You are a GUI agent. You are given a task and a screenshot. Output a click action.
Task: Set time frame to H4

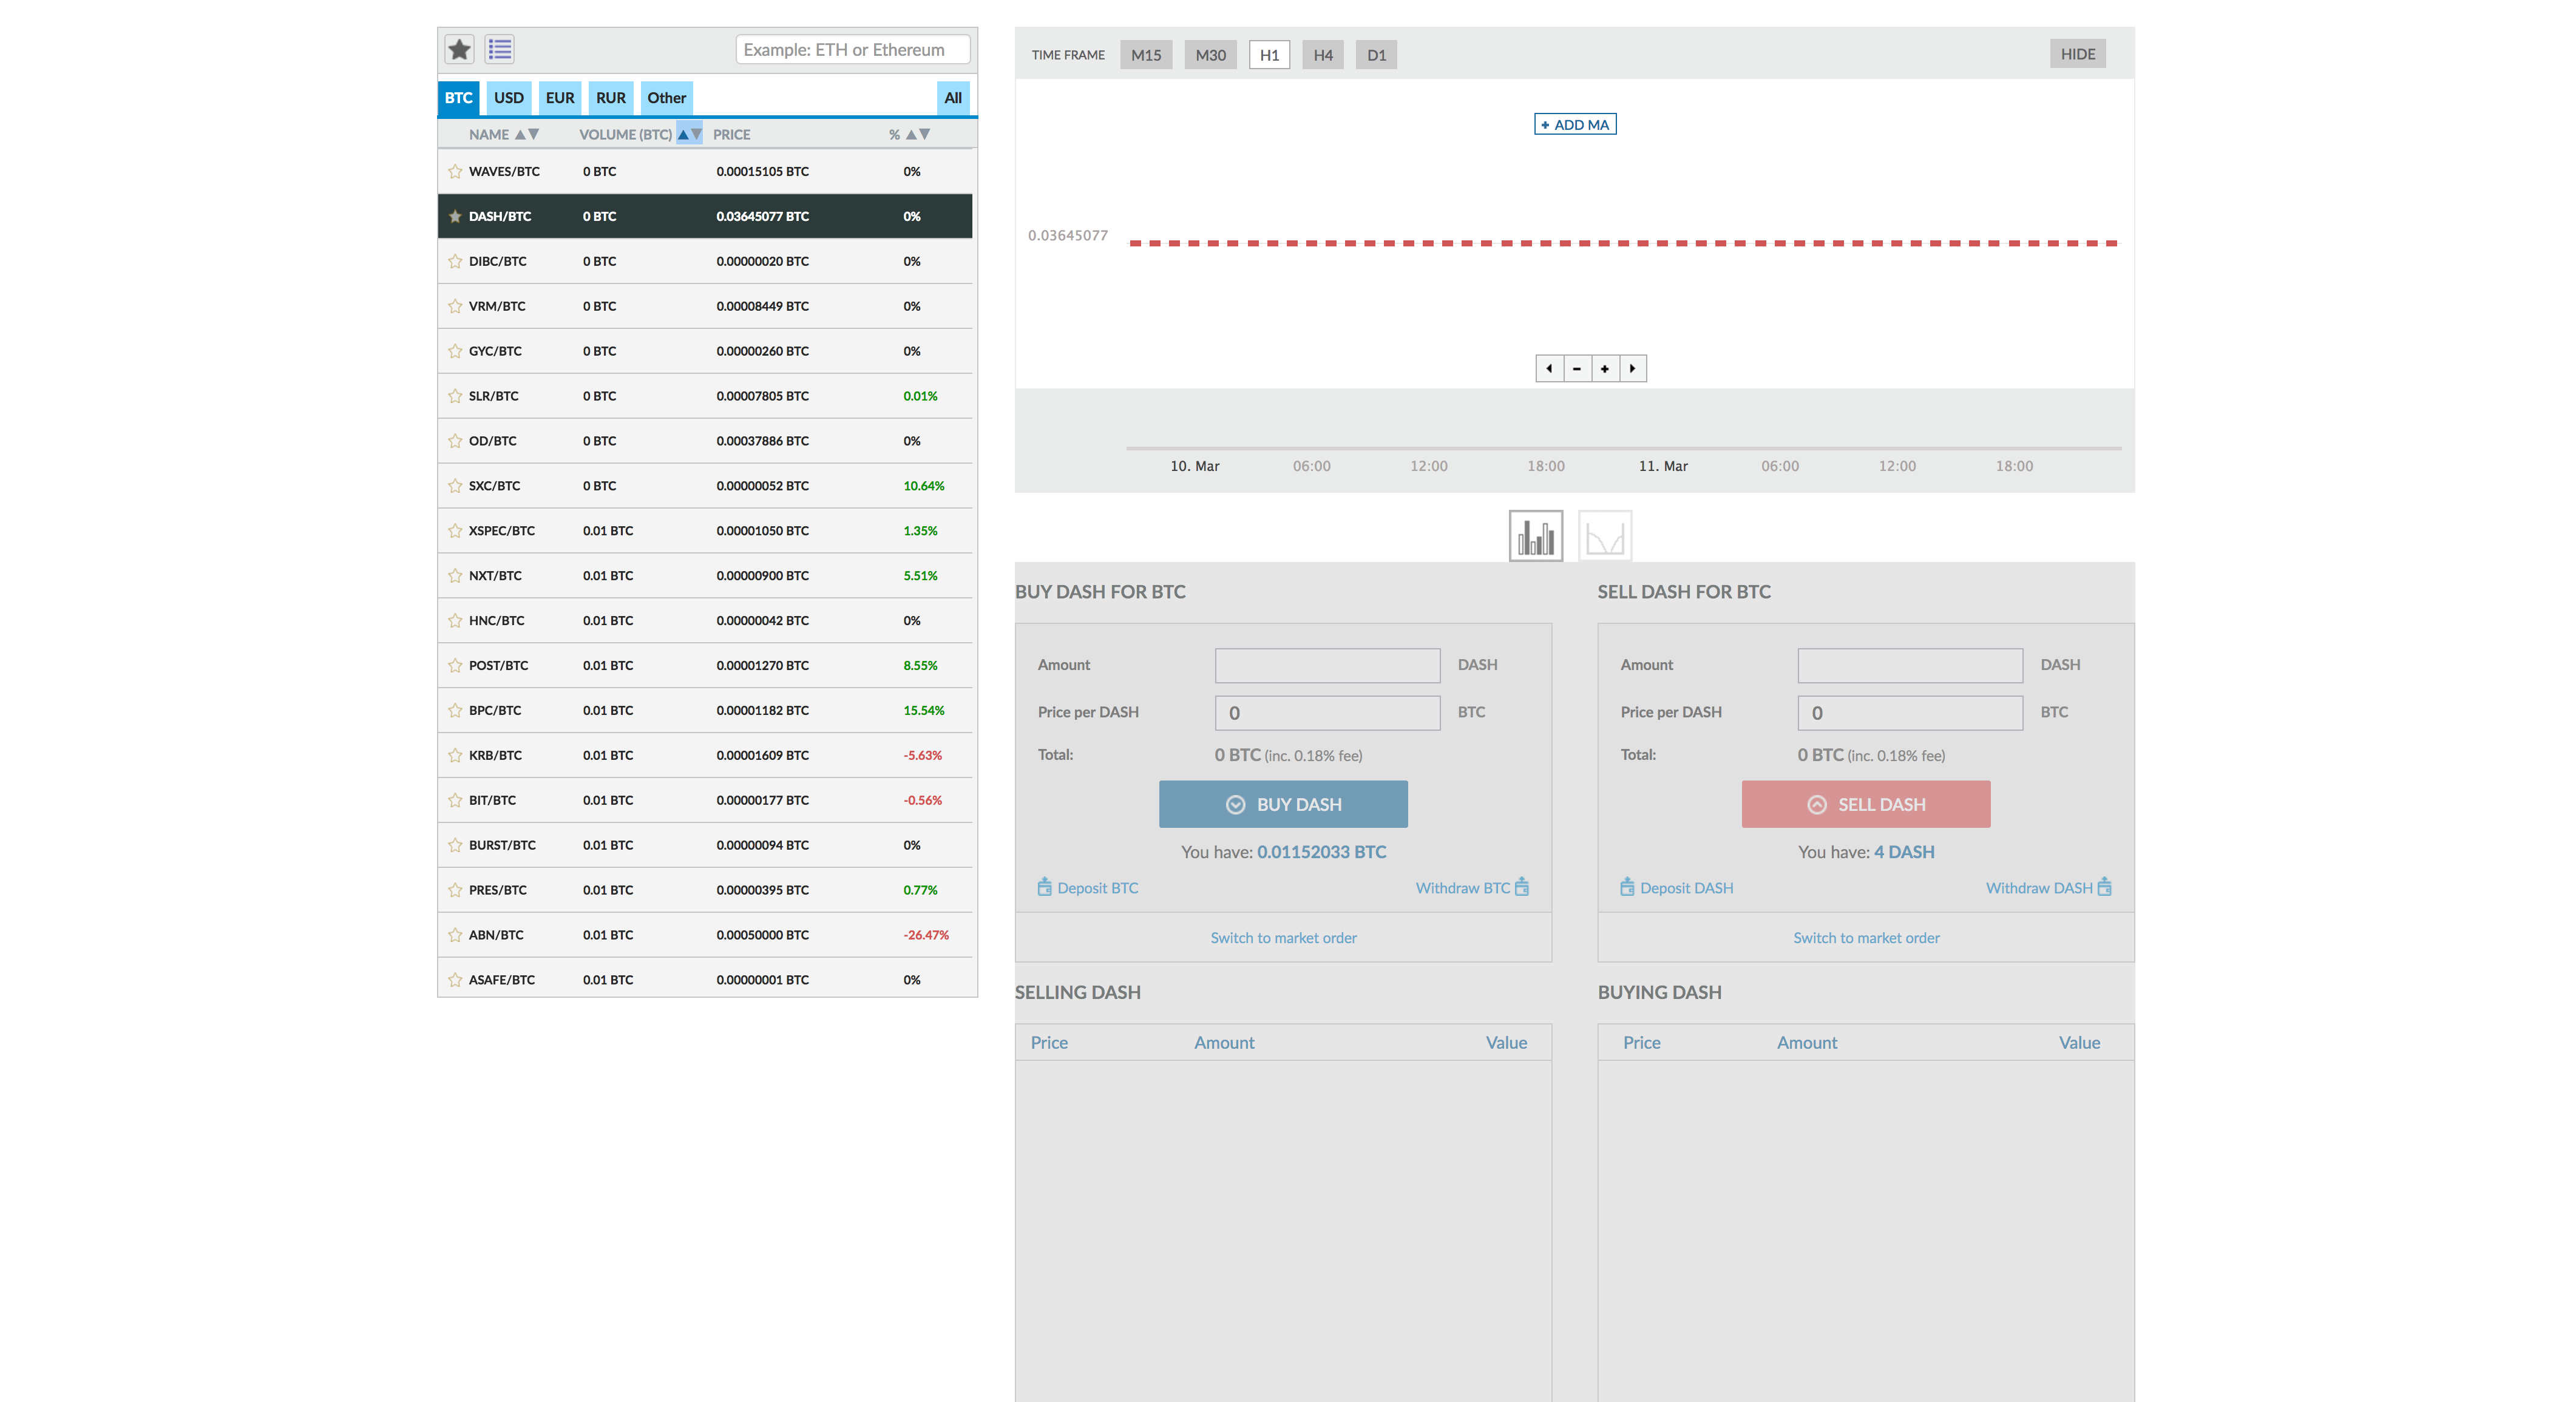pos(1323,55)
